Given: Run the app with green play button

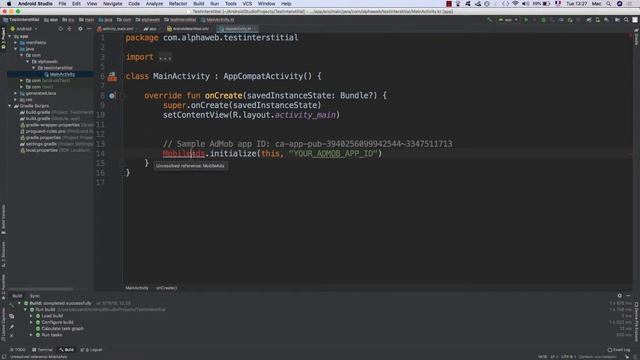Looking at the screenshot, I should click(x=526, y=20).
